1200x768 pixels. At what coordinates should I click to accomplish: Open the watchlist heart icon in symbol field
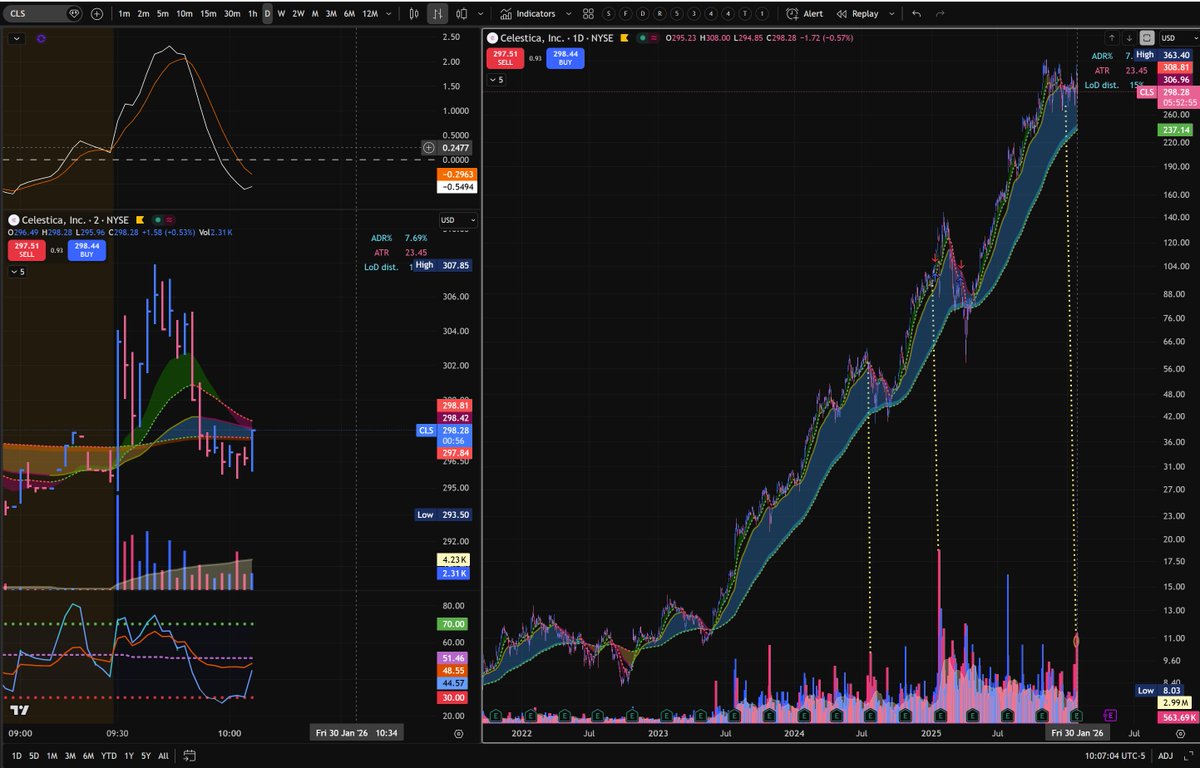(72, 14)
